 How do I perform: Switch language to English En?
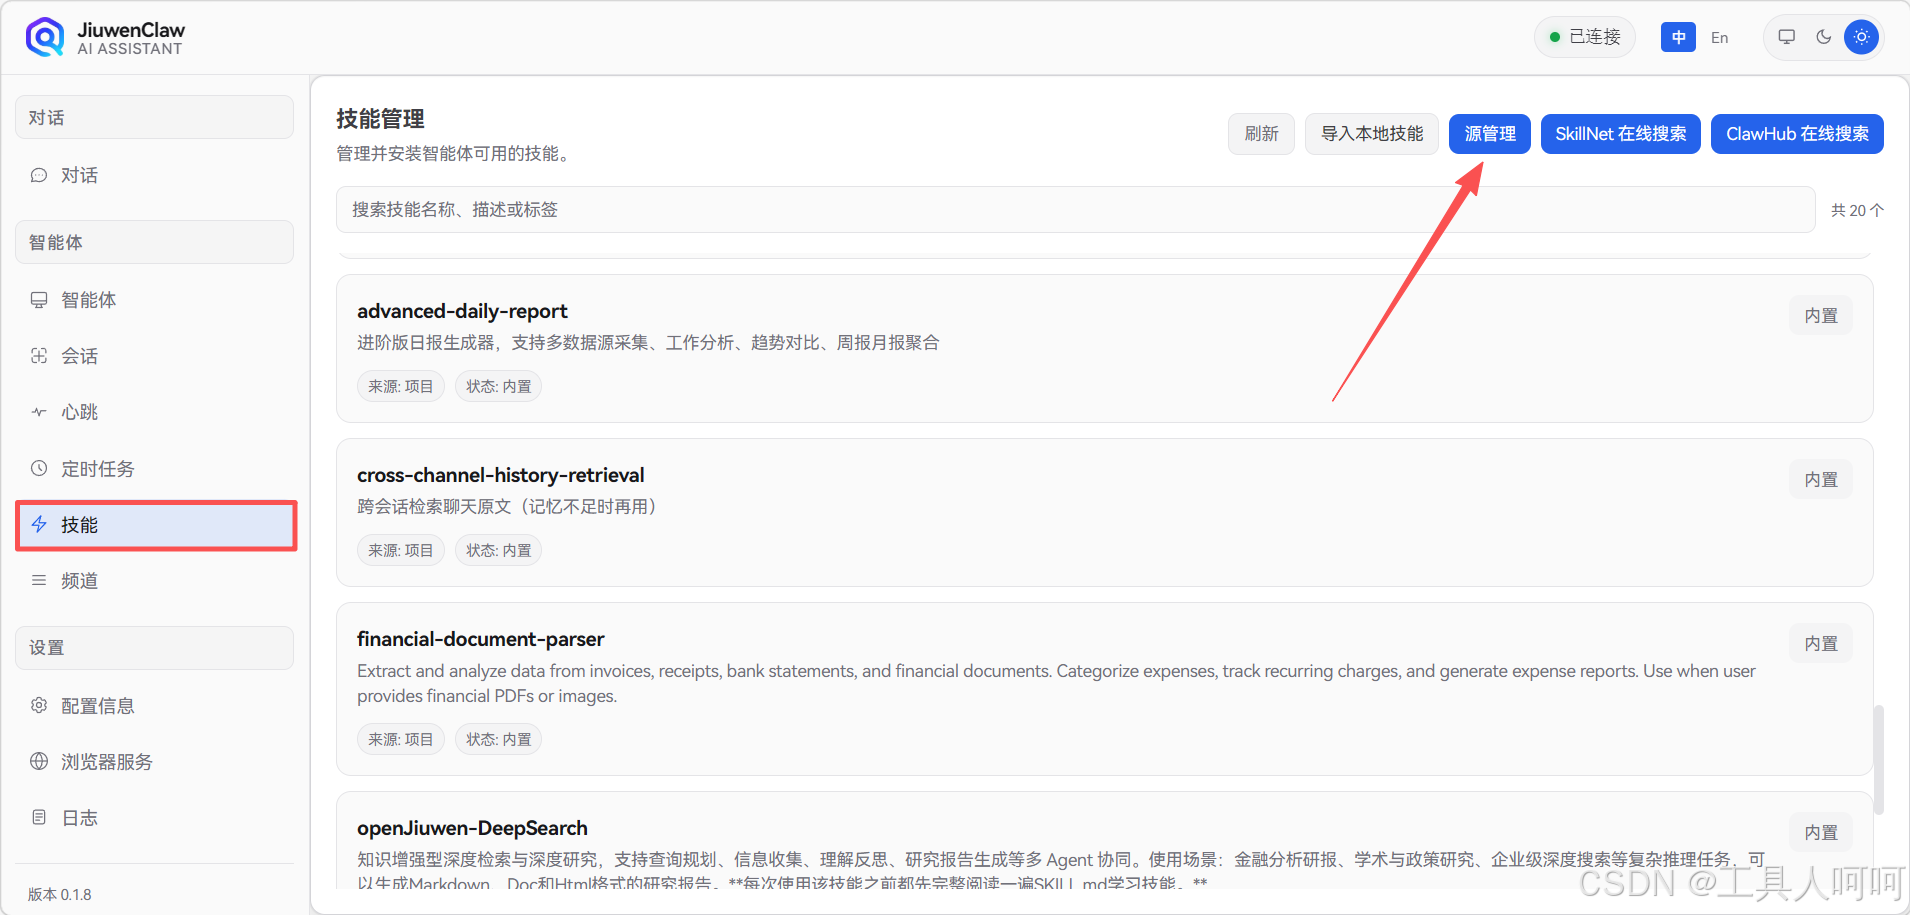(x=1719, y=37)
